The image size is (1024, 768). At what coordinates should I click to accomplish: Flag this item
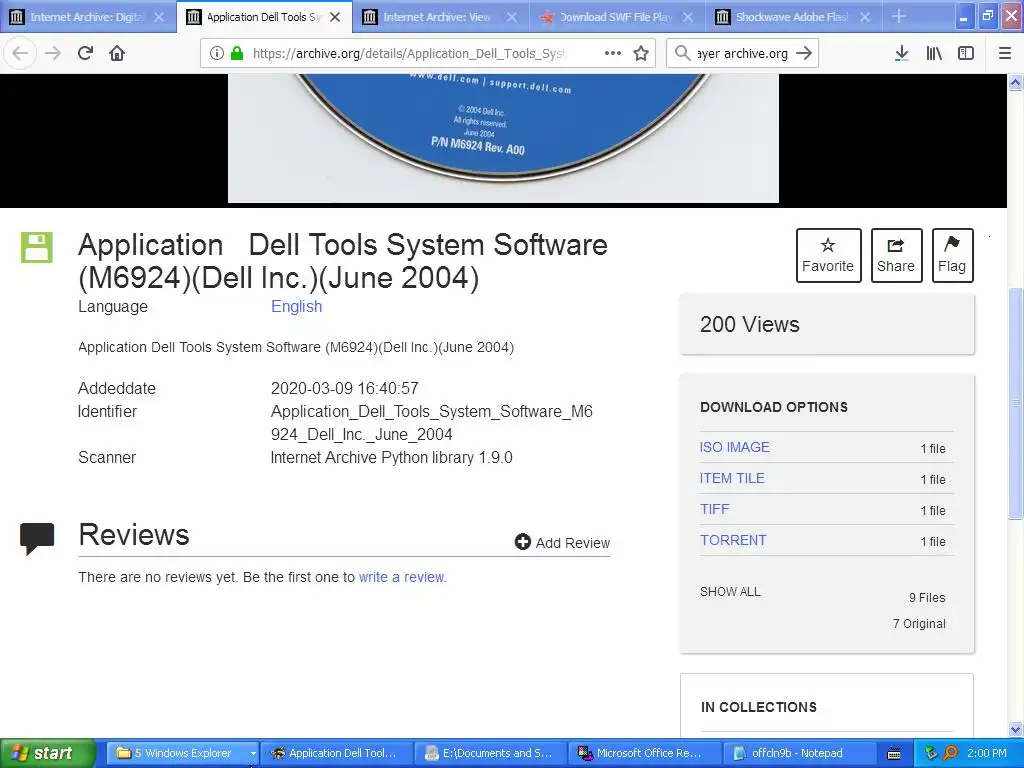click(x=952, y=255)
